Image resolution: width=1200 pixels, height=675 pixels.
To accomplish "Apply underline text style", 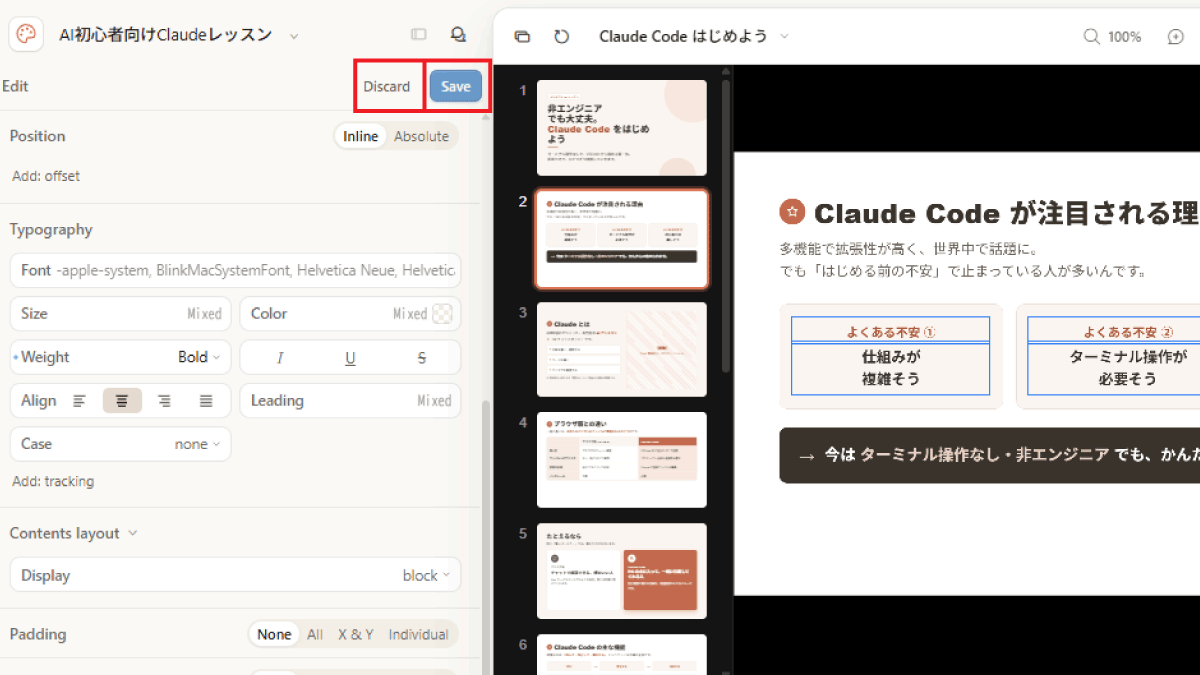I will [350, 358].
